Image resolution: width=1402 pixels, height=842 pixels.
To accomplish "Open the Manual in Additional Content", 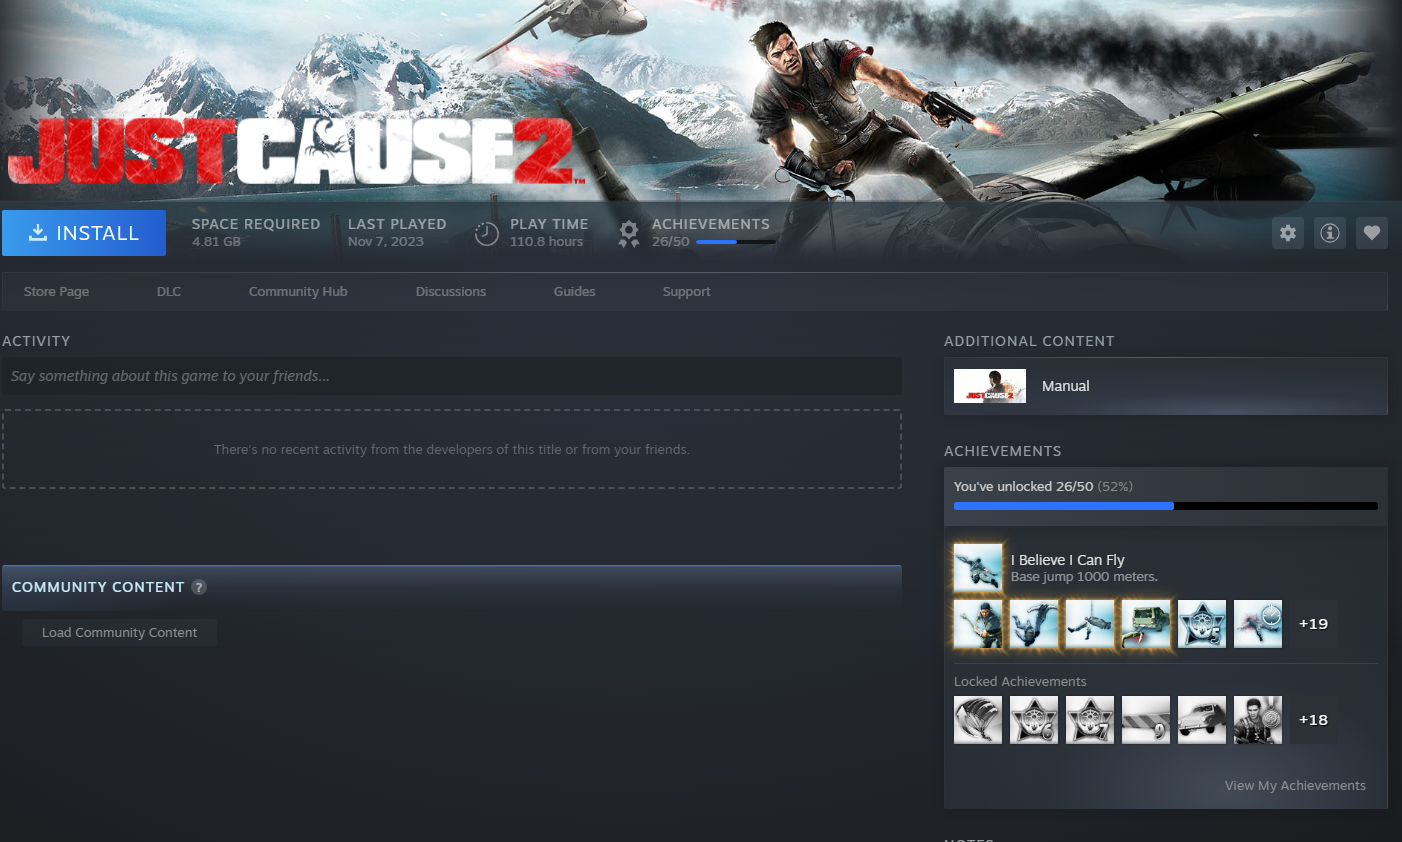I will tap(1165, 386).
